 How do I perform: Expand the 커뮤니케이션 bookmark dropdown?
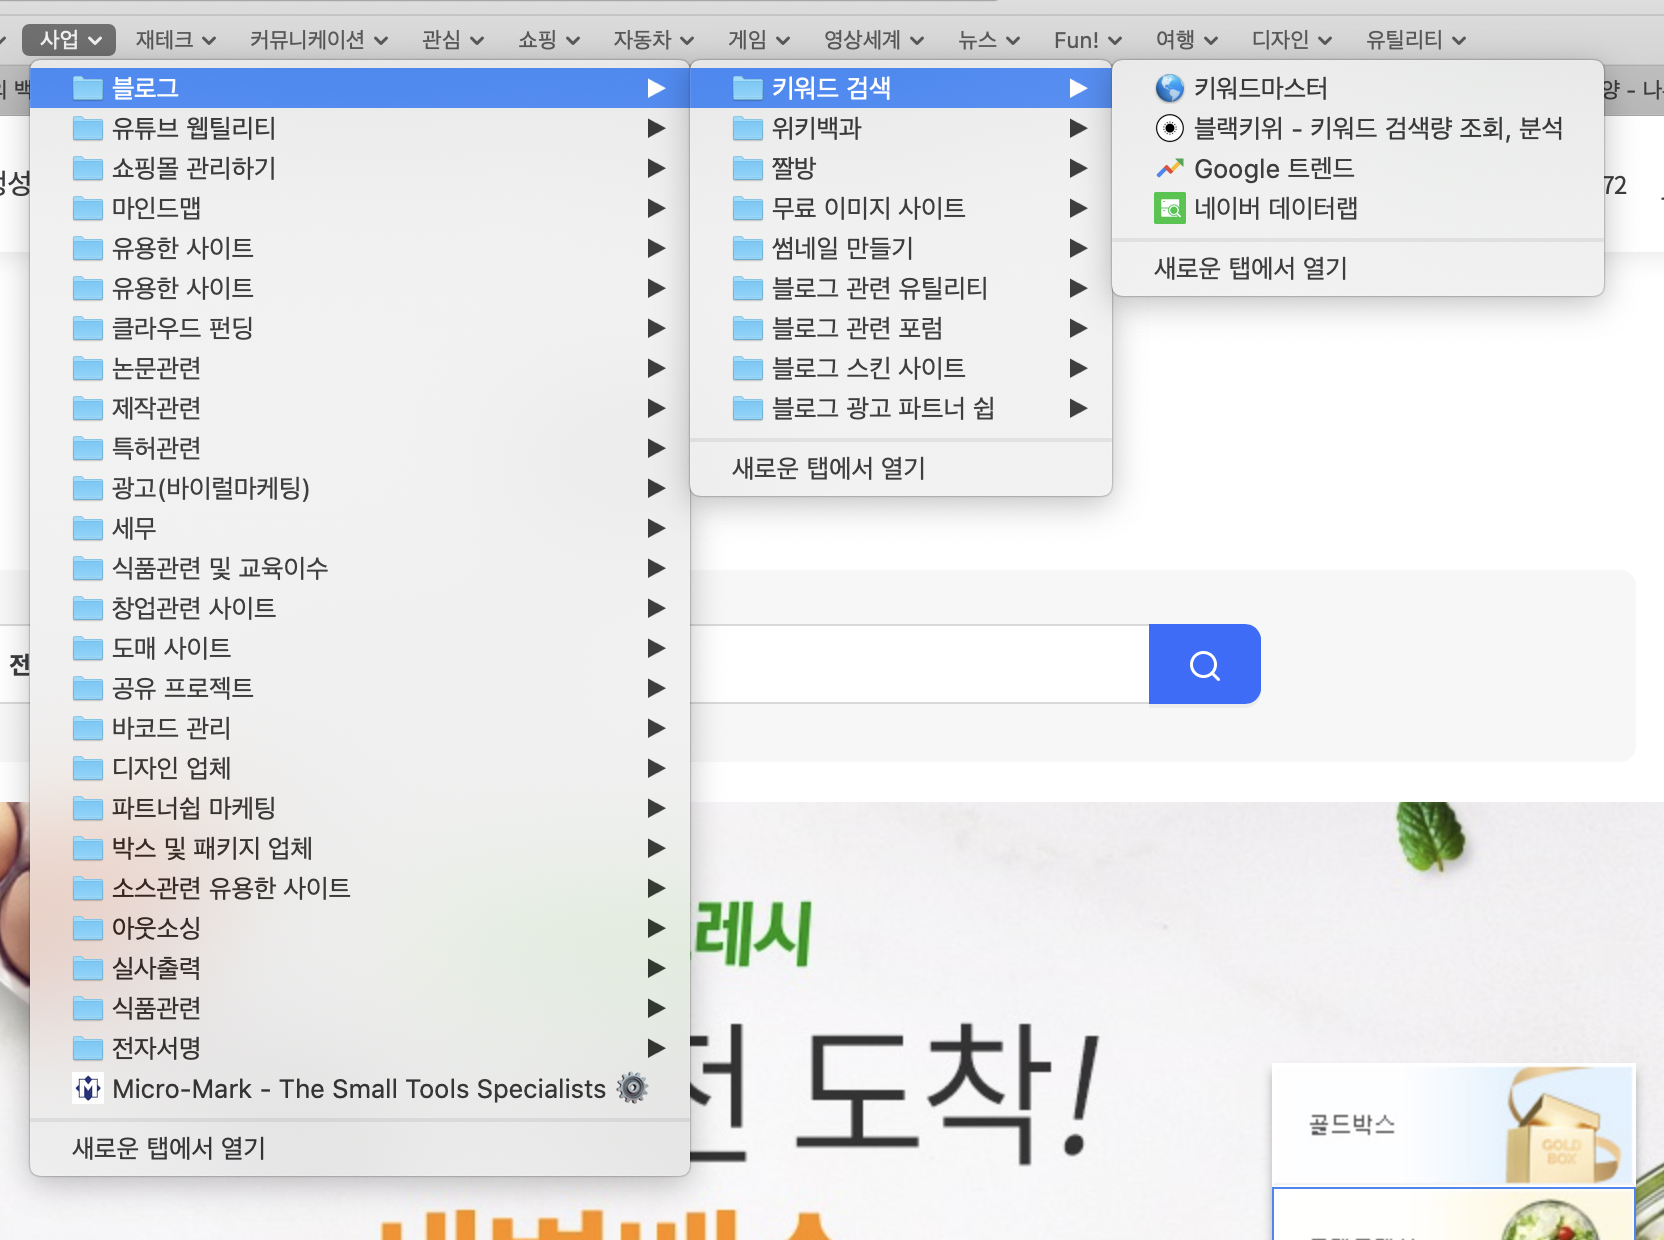(x=318, y=40)
